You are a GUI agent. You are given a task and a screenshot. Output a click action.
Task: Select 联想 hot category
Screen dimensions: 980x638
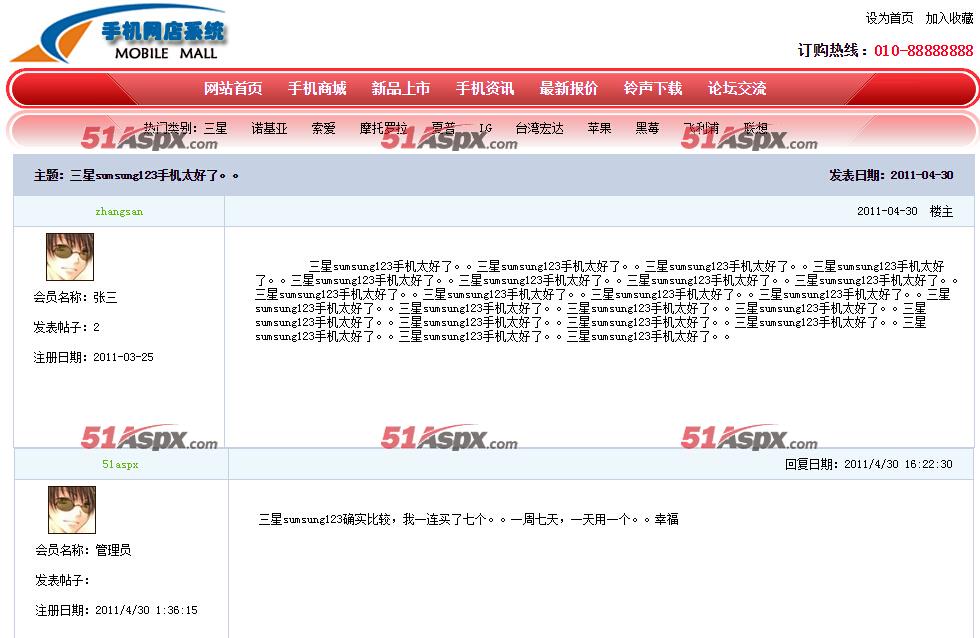756,128
